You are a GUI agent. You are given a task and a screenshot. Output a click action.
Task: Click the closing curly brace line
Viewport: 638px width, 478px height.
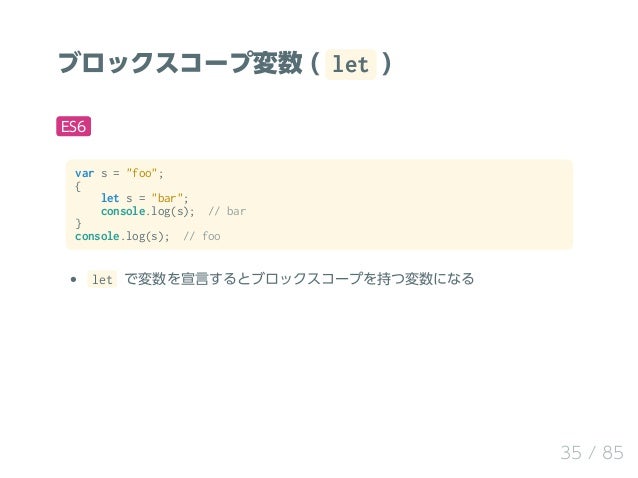point(78,224)
